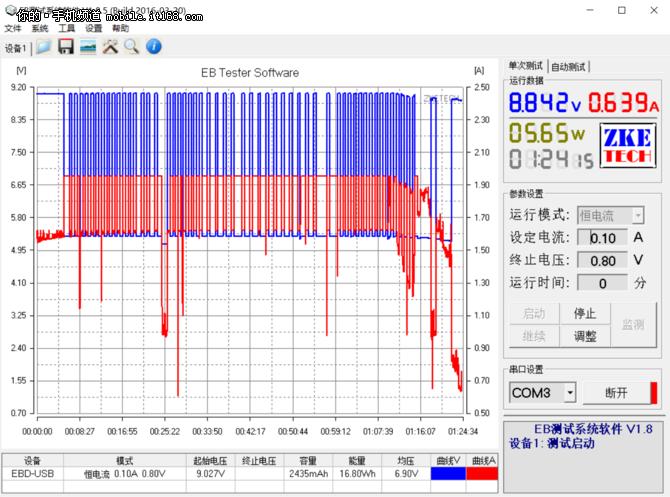Close the EB Tester window

click(x=654, y=10)
